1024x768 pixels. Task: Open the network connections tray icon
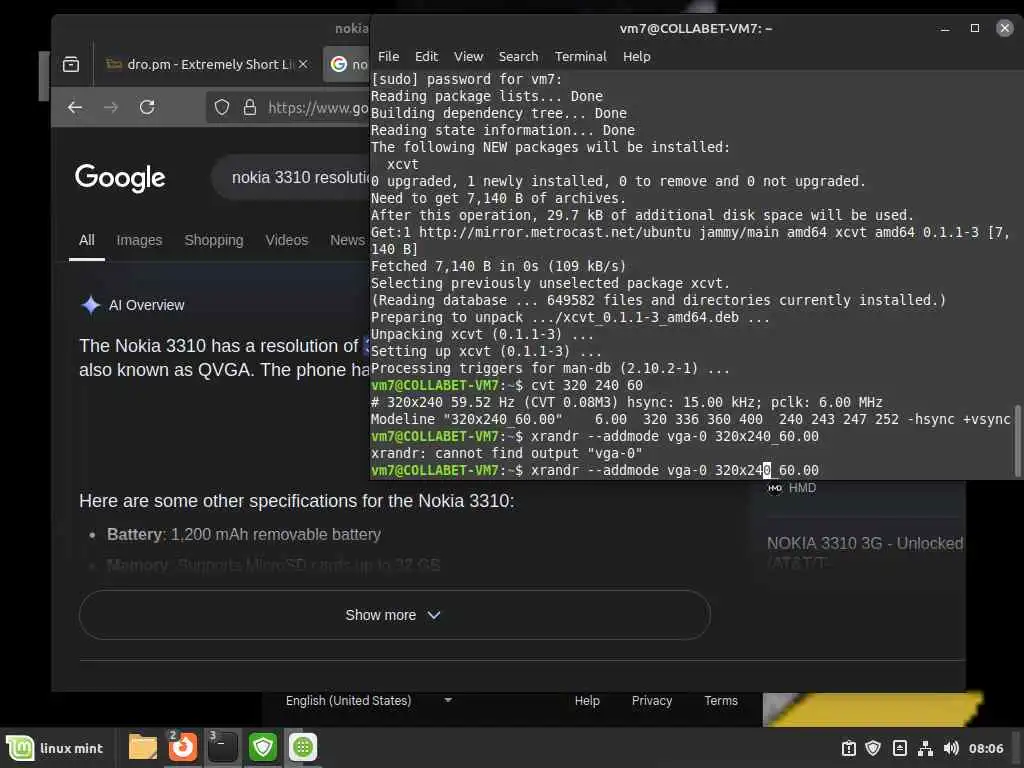click(925, 748)
